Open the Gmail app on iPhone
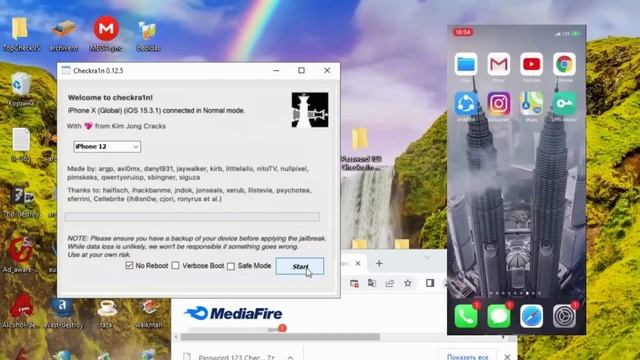640x360 pixels. coord(498,64)
